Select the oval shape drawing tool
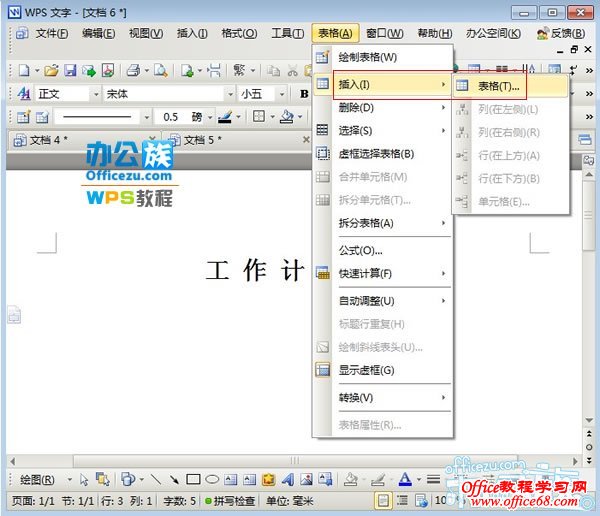The width and height of the screenshot is (600, 516). point(211,479)
